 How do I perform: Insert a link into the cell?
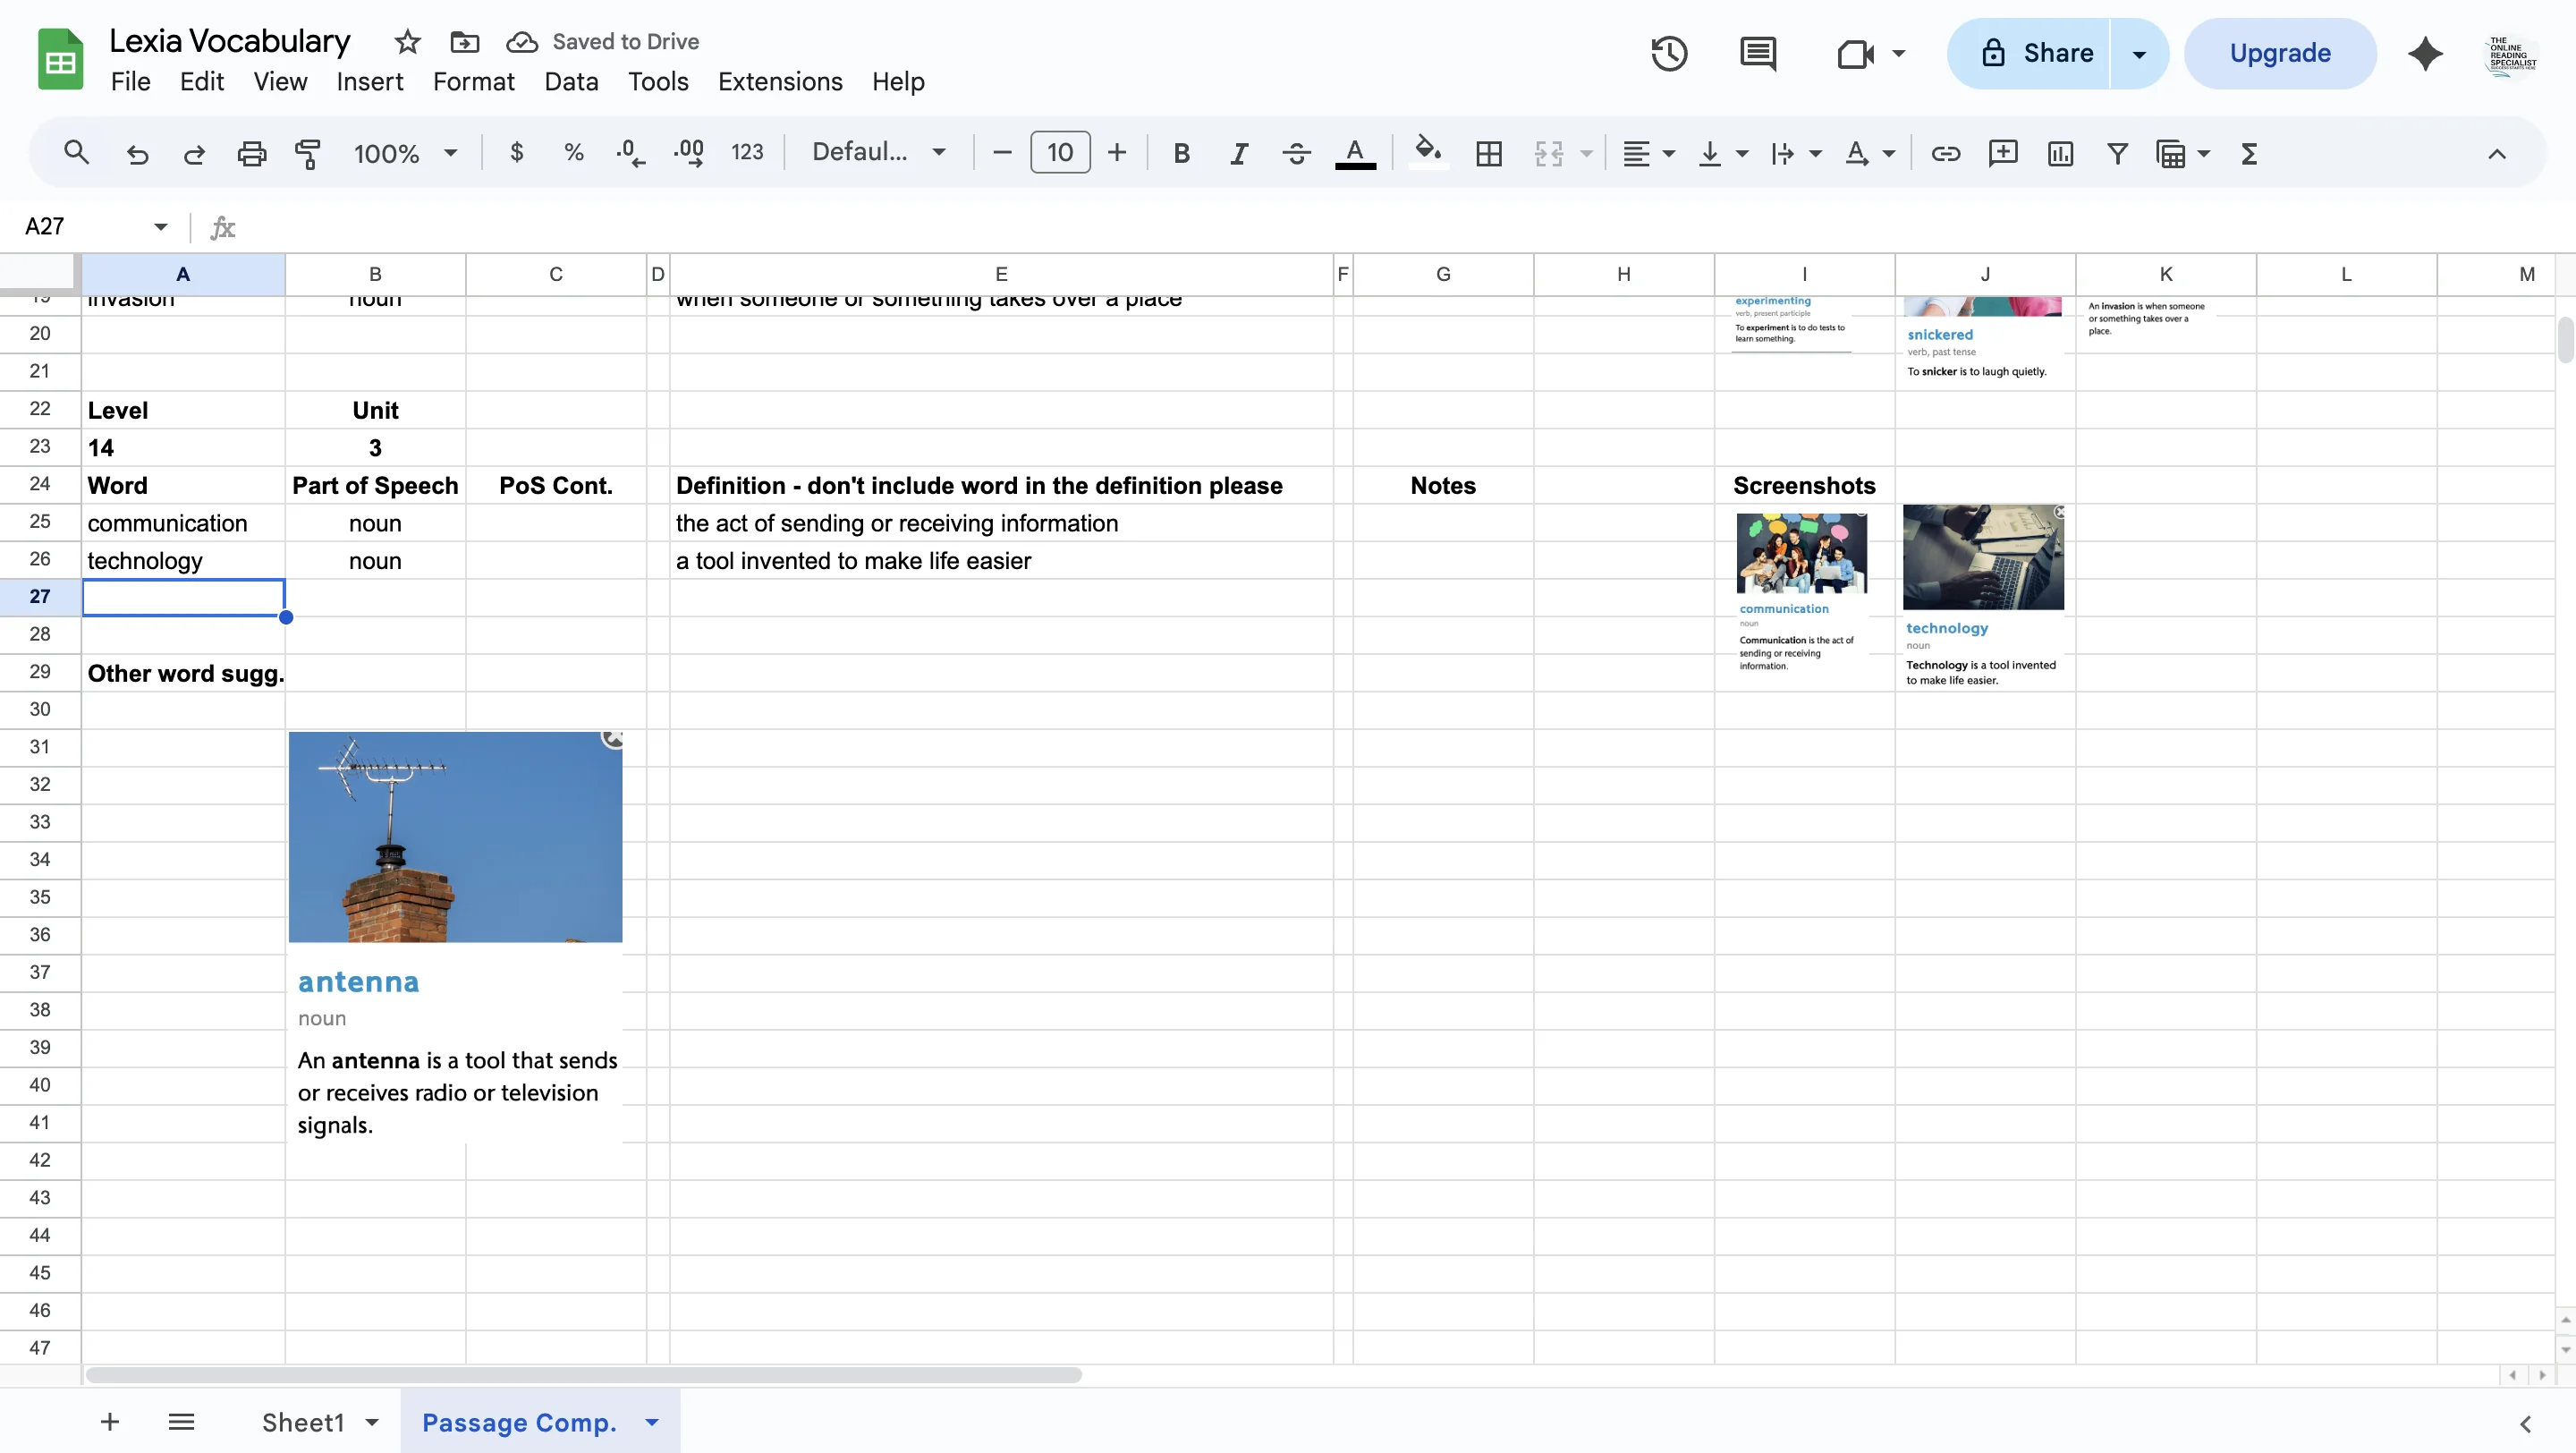click(1944, 152)
